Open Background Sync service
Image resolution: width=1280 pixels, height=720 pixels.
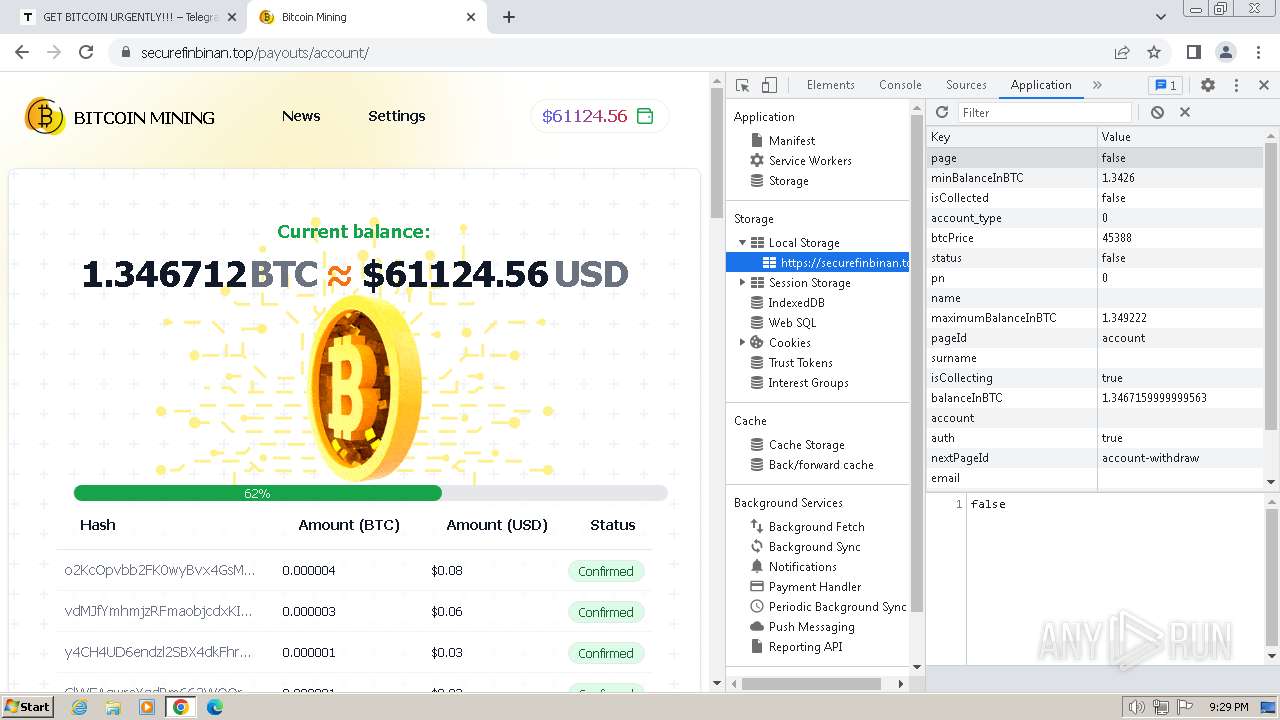click(814, 547)
